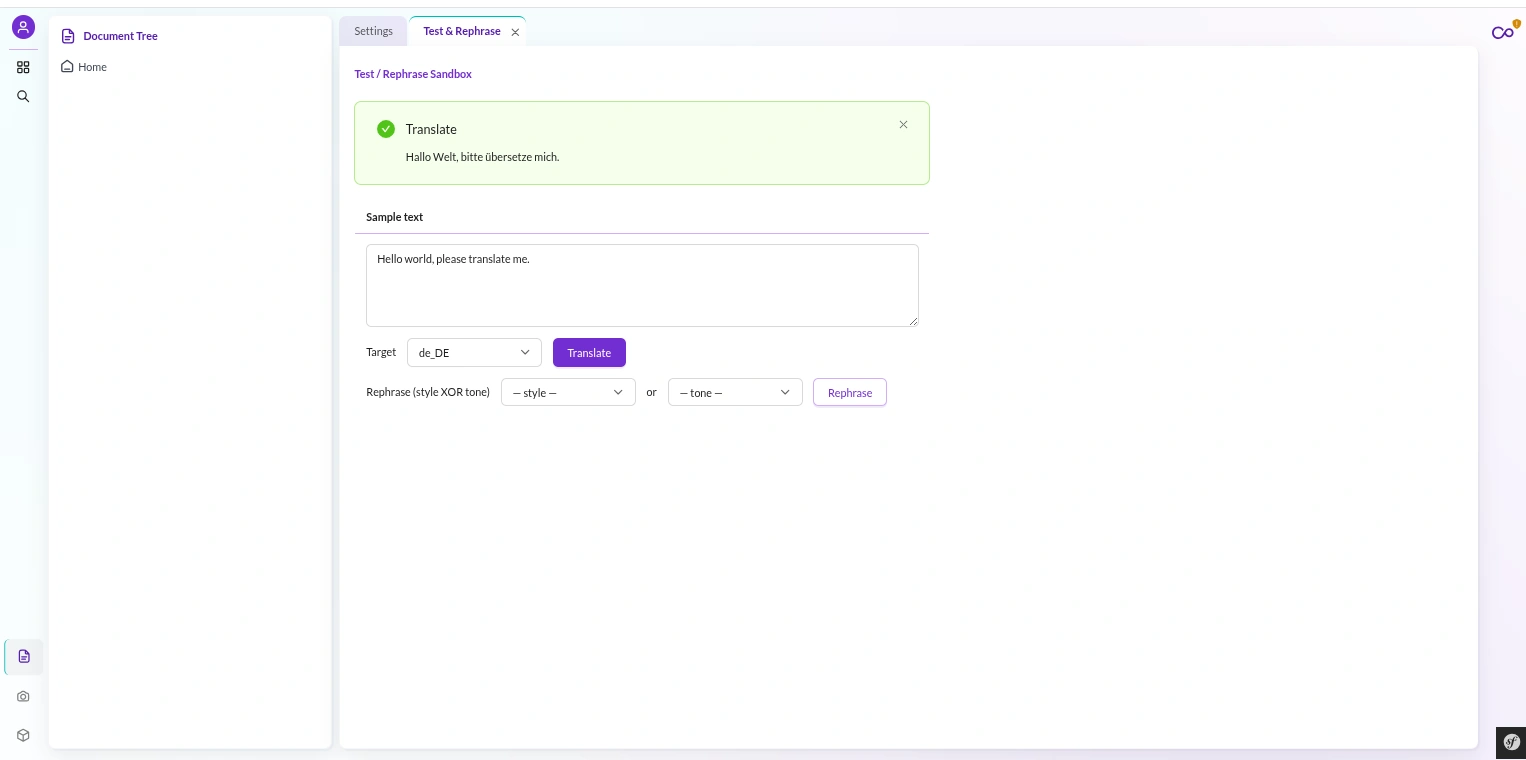The image size is (1526, 760).
Task: Open the Documents icon in bottom sidebar
Action: tap(24, 657)
